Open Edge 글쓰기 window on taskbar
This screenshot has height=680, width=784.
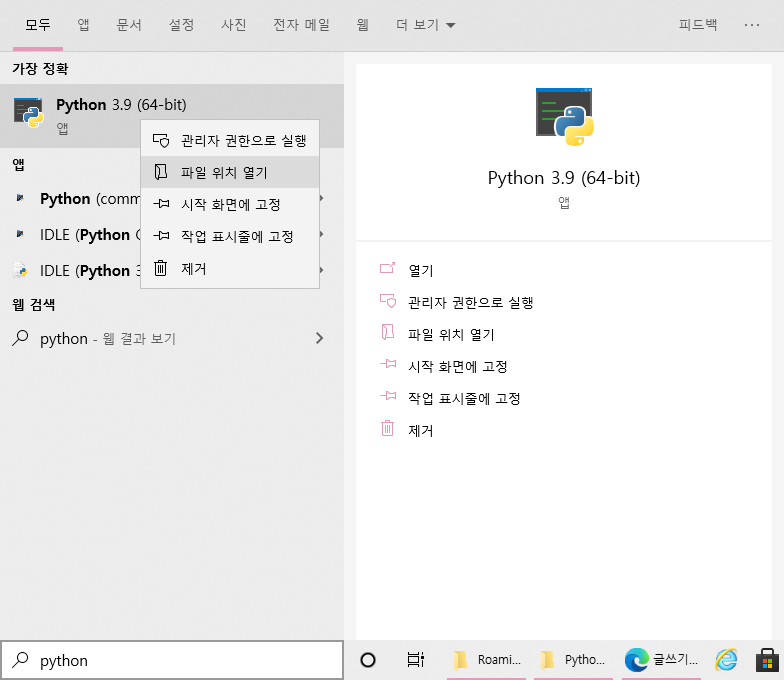point(661,660)
